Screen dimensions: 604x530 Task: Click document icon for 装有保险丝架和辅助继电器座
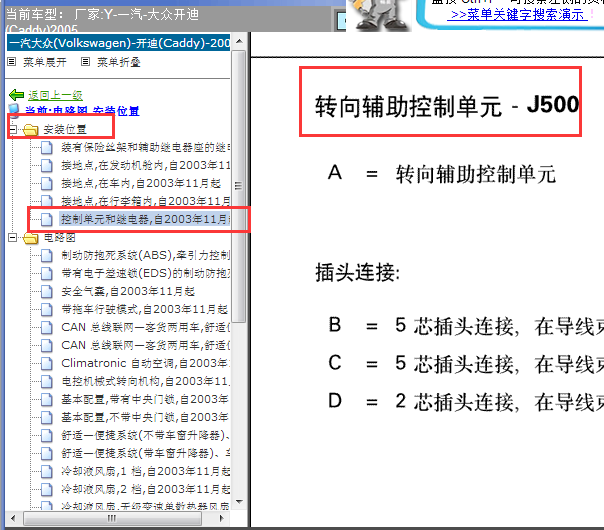coord(47,147)
